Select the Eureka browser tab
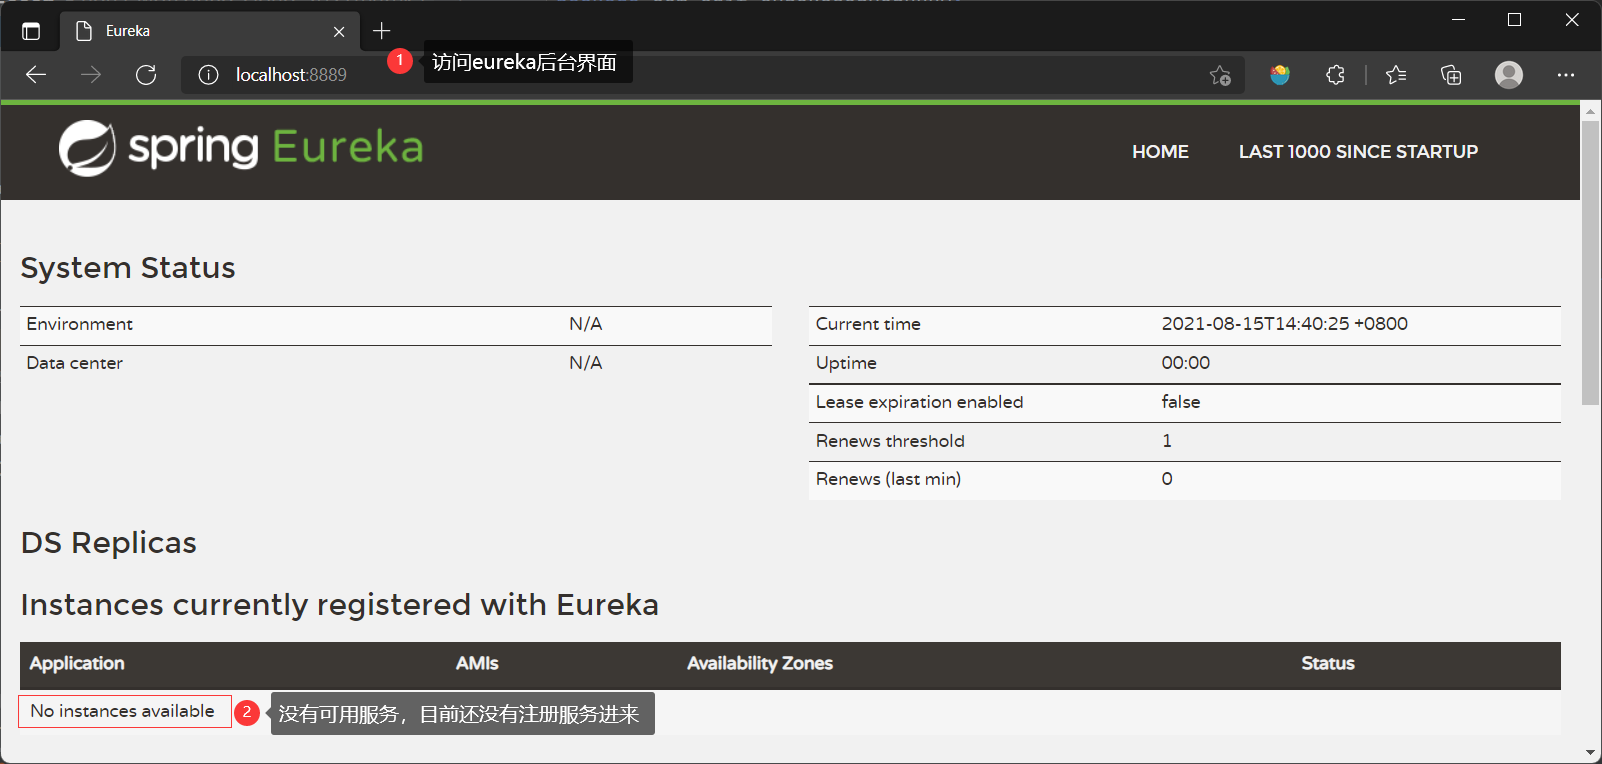This screenshot has width=1602, height=764. [x=210, y=31]
